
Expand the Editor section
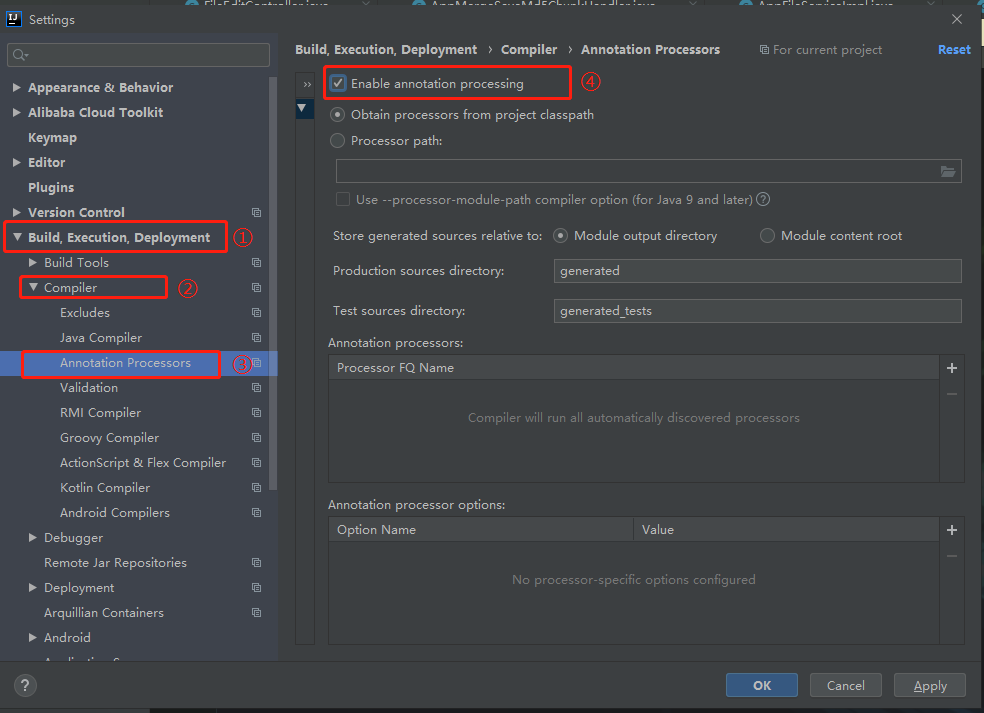(x=17, y=163)
